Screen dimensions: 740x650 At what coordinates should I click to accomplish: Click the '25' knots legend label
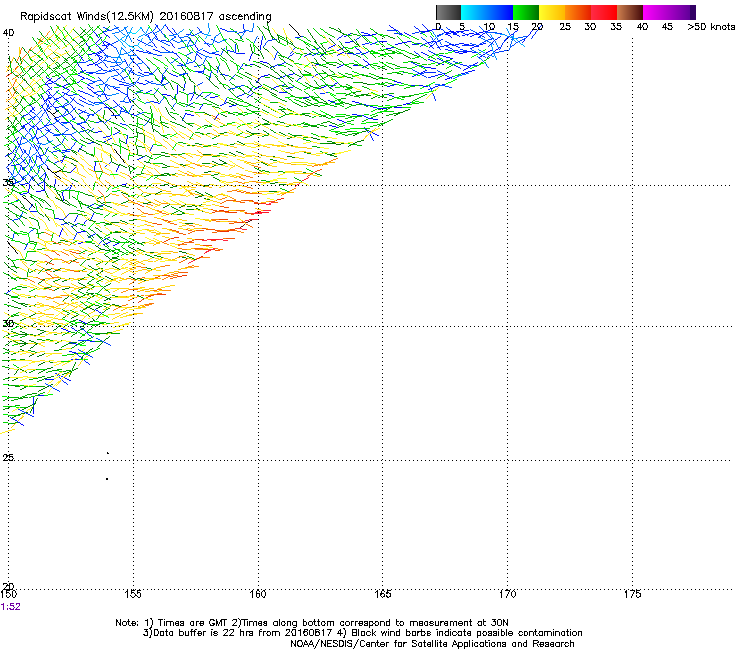pos(565,27)
